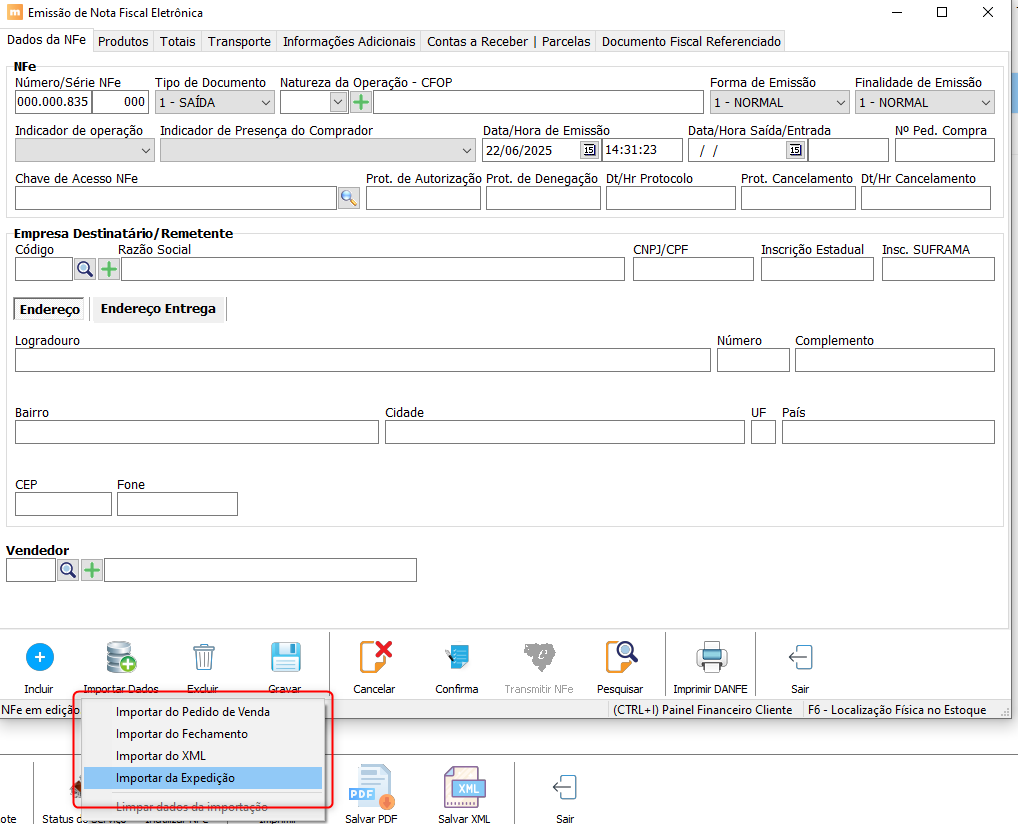Click the Incluir plus icon
The height and width of the screenshot is (824, 1018).
(x=39, y=657)
